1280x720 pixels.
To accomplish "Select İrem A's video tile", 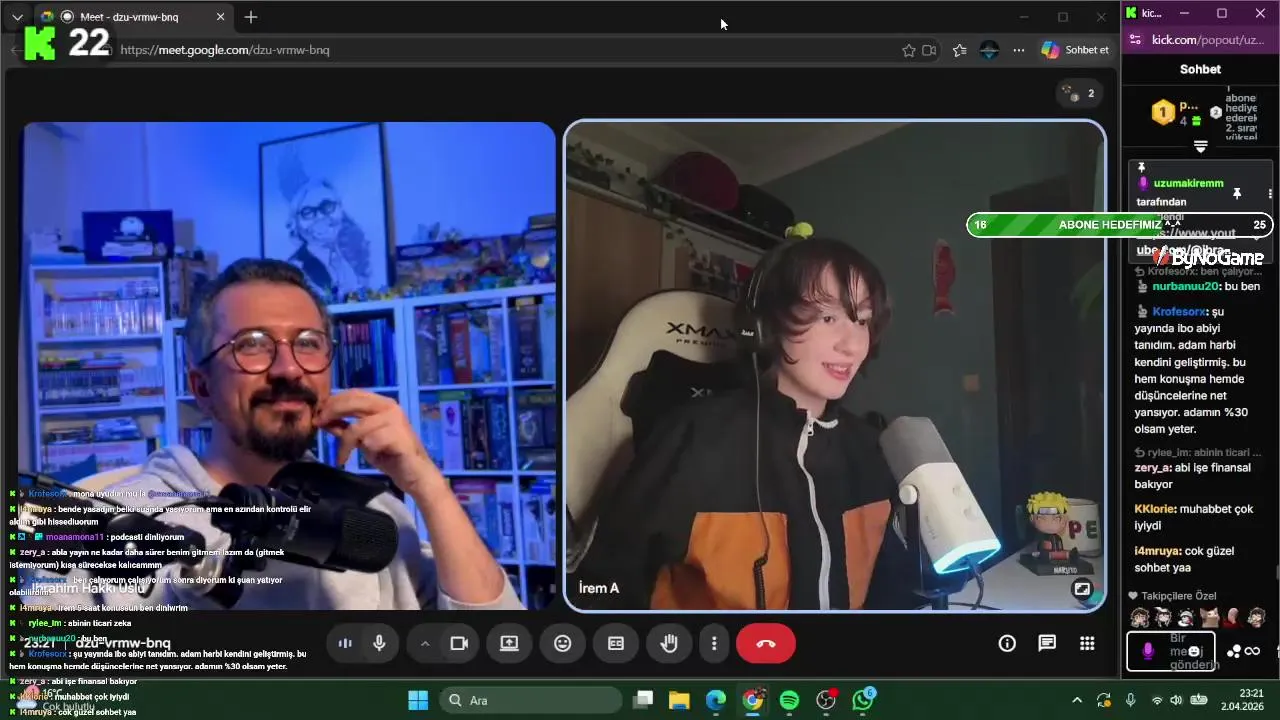I will click(835, 366).
